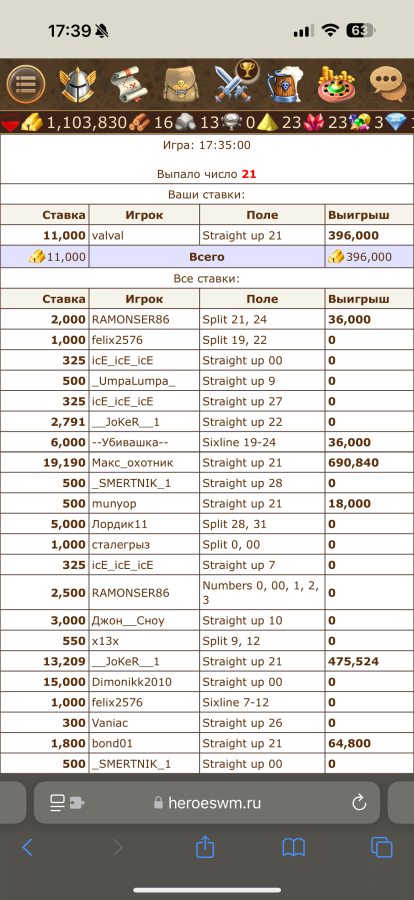Open the treasure map scroll icon

coord(126,84)
